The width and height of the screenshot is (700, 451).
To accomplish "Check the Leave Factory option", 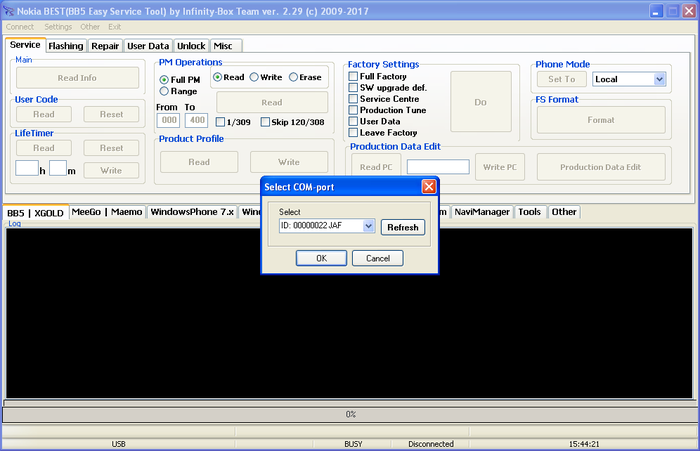I will [353, 132].
